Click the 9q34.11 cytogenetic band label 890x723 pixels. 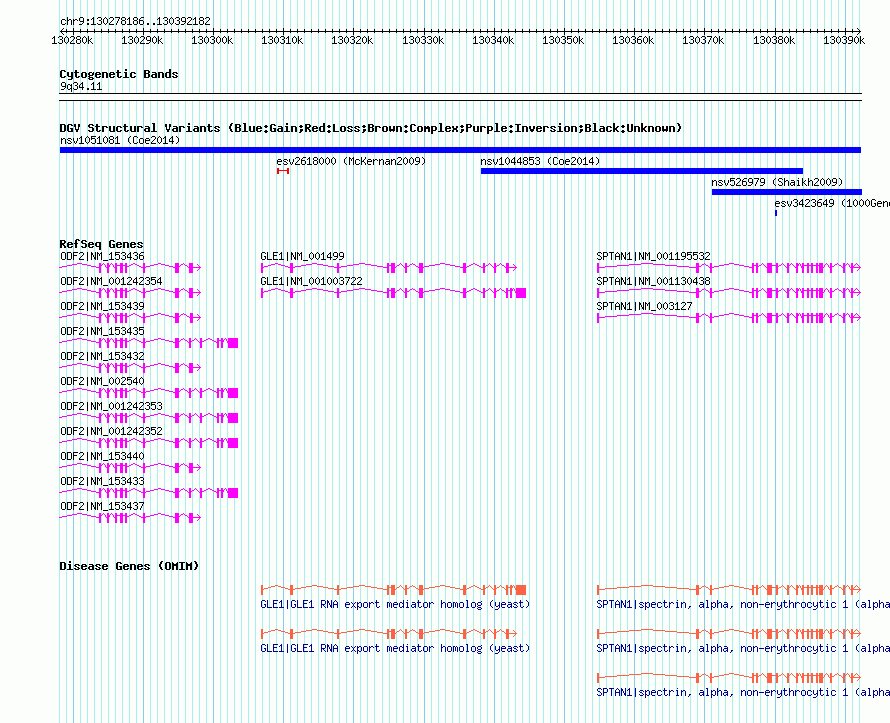[x=81, y=86]
